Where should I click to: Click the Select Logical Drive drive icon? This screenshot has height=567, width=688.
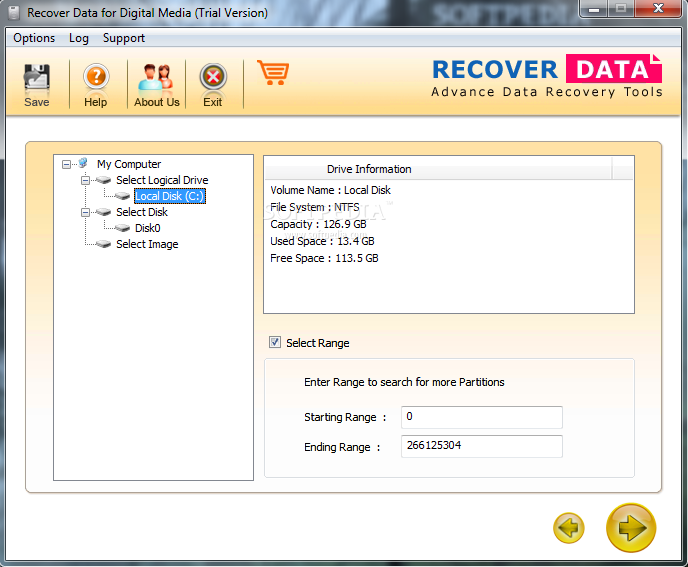coord(104,180)
